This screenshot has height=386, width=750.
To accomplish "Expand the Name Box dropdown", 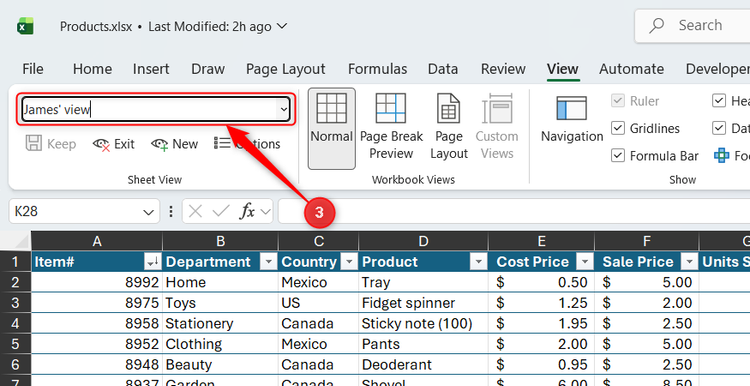I will (149, 211).
